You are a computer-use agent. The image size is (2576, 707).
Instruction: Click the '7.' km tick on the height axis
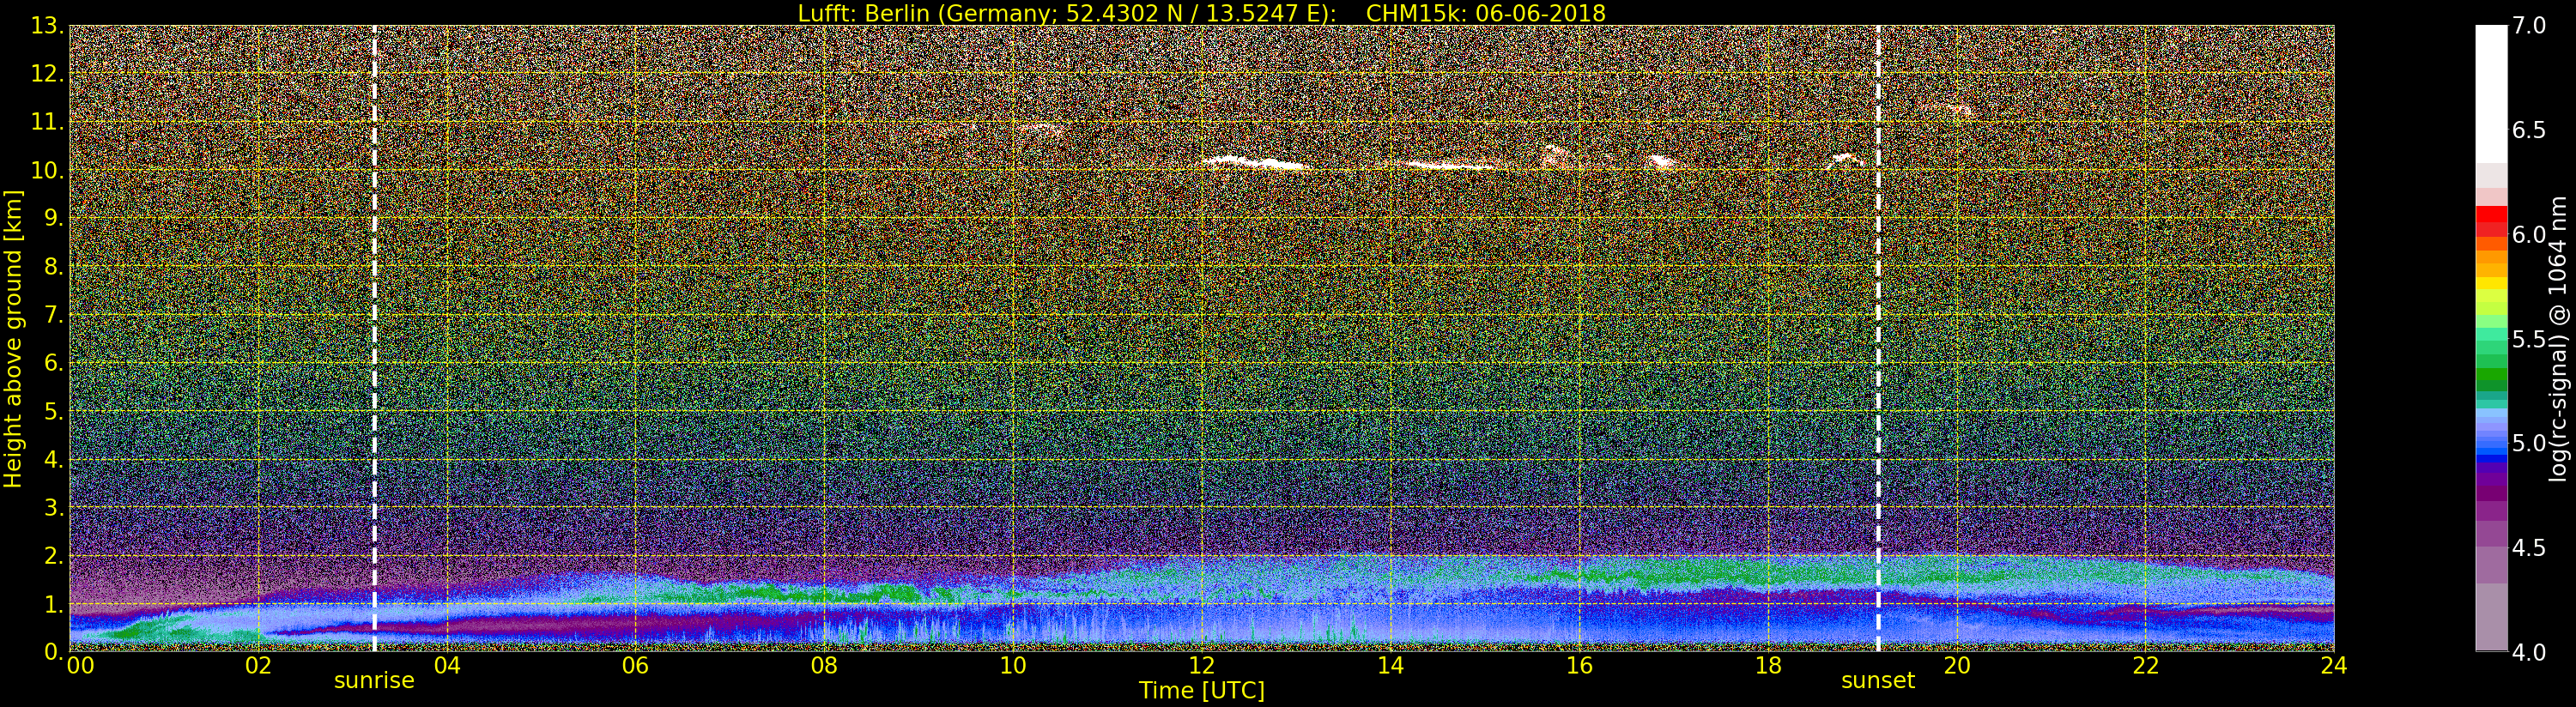pyautogui.click(x=54, y=315)
